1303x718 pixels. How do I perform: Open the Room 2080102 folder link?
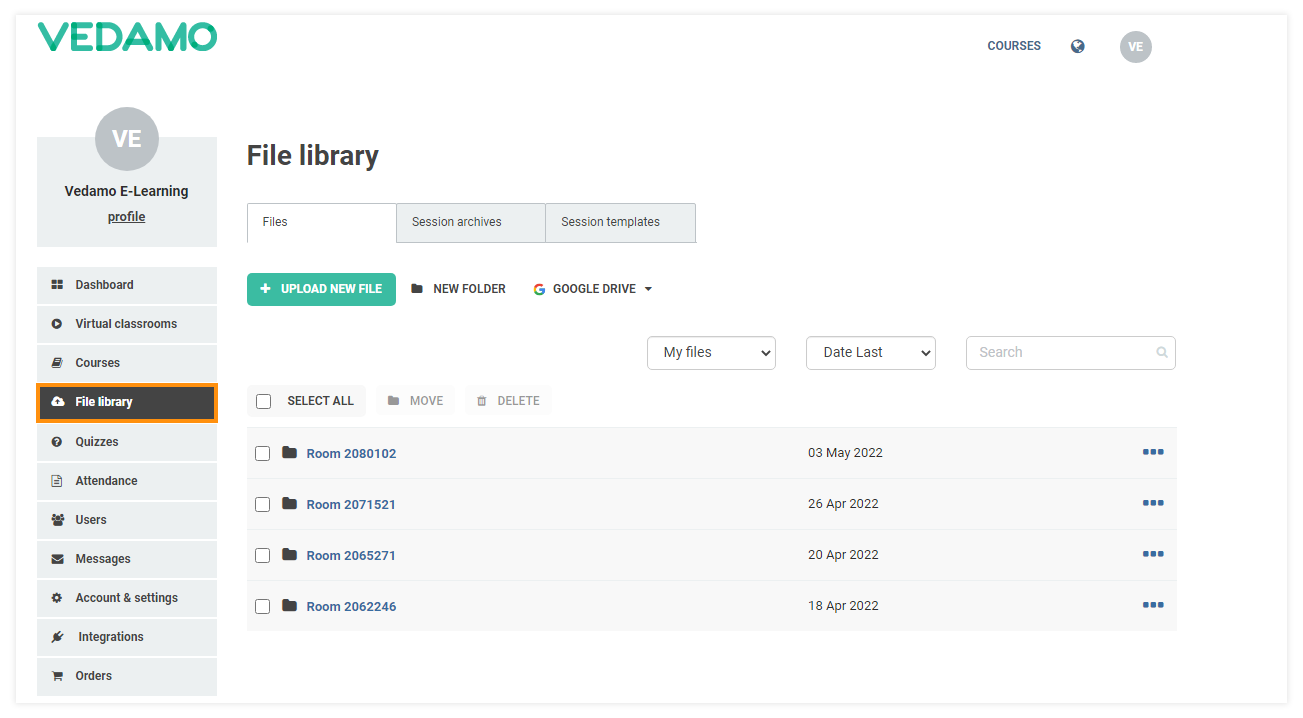pyautogui.click(x=351, y=453)
